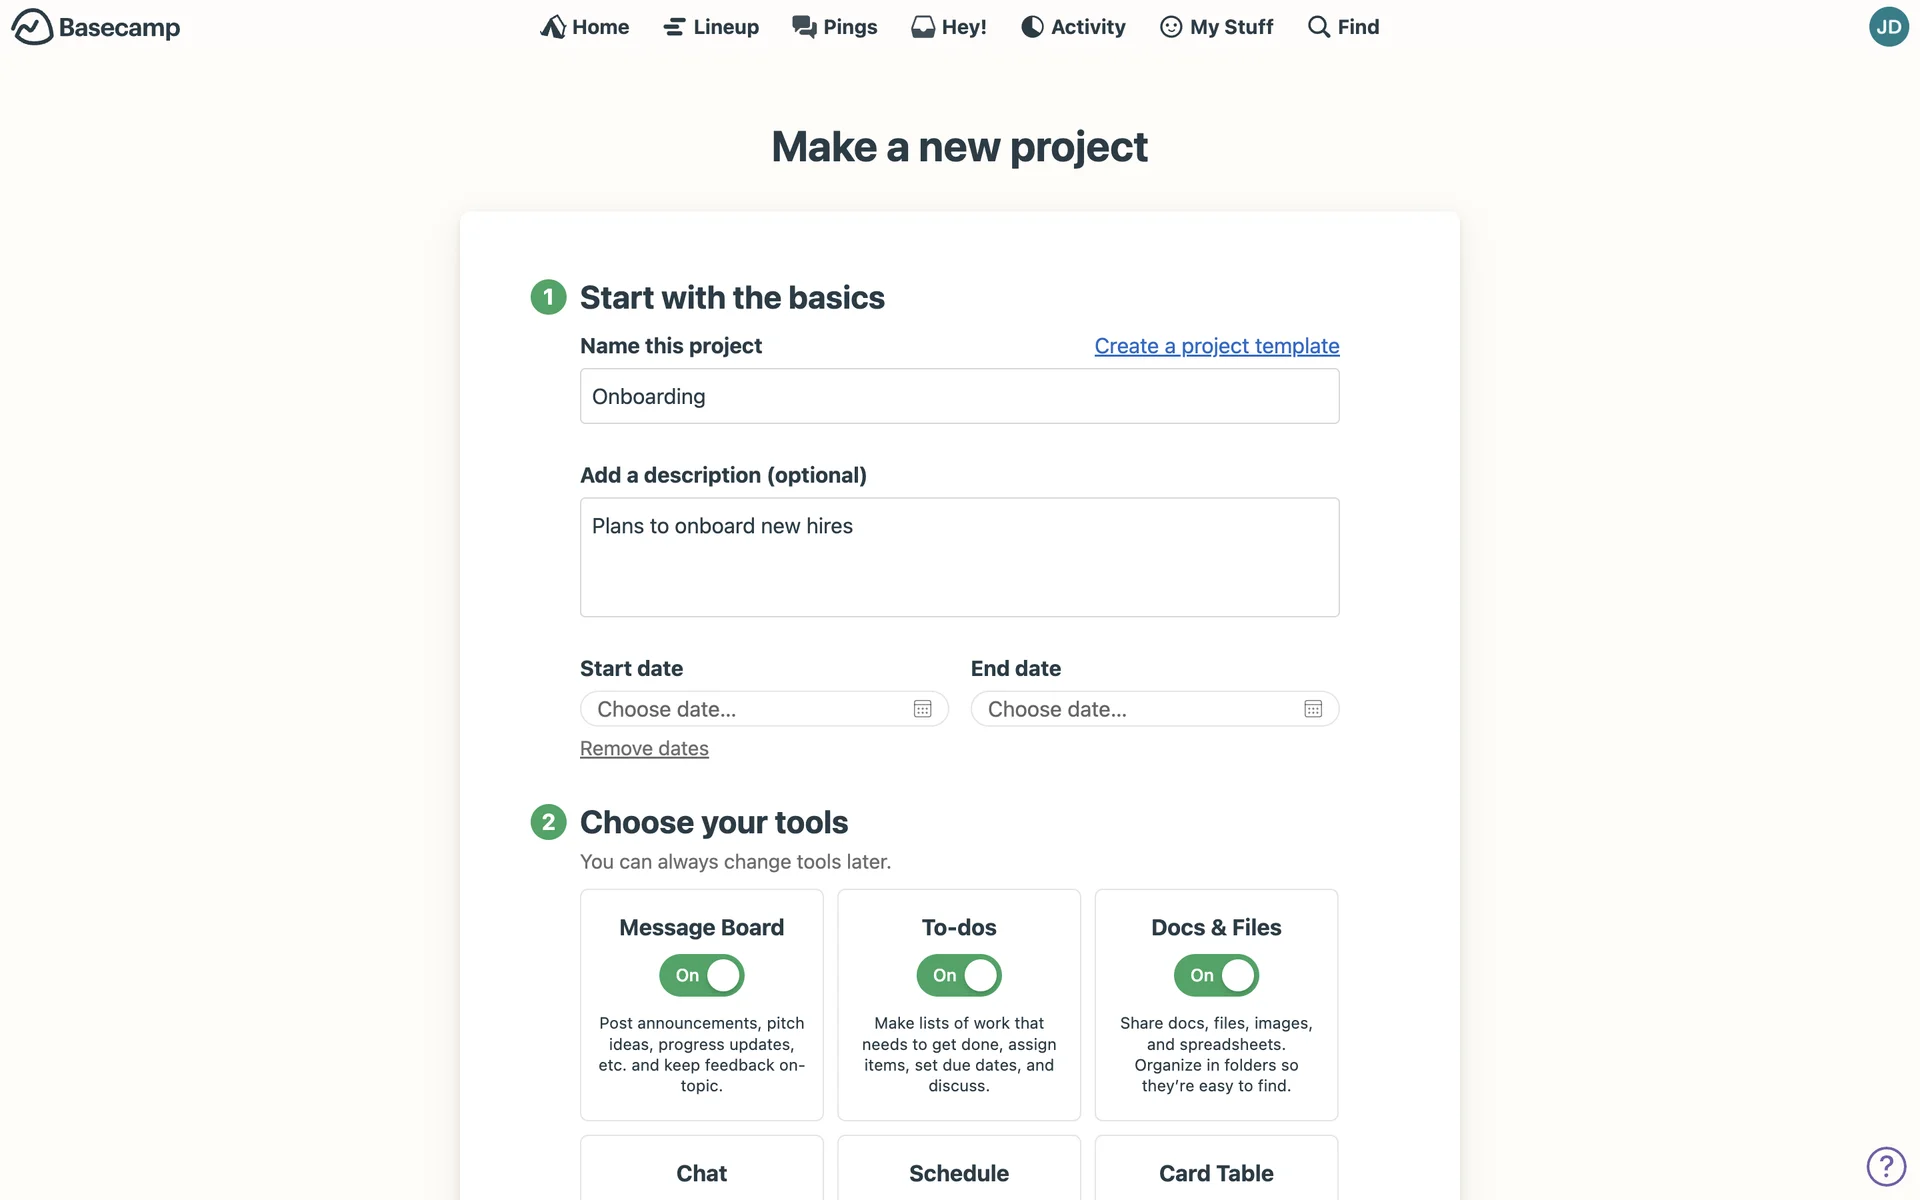
Task: Click Create a project template link
Action: (x=1216, y=346)
